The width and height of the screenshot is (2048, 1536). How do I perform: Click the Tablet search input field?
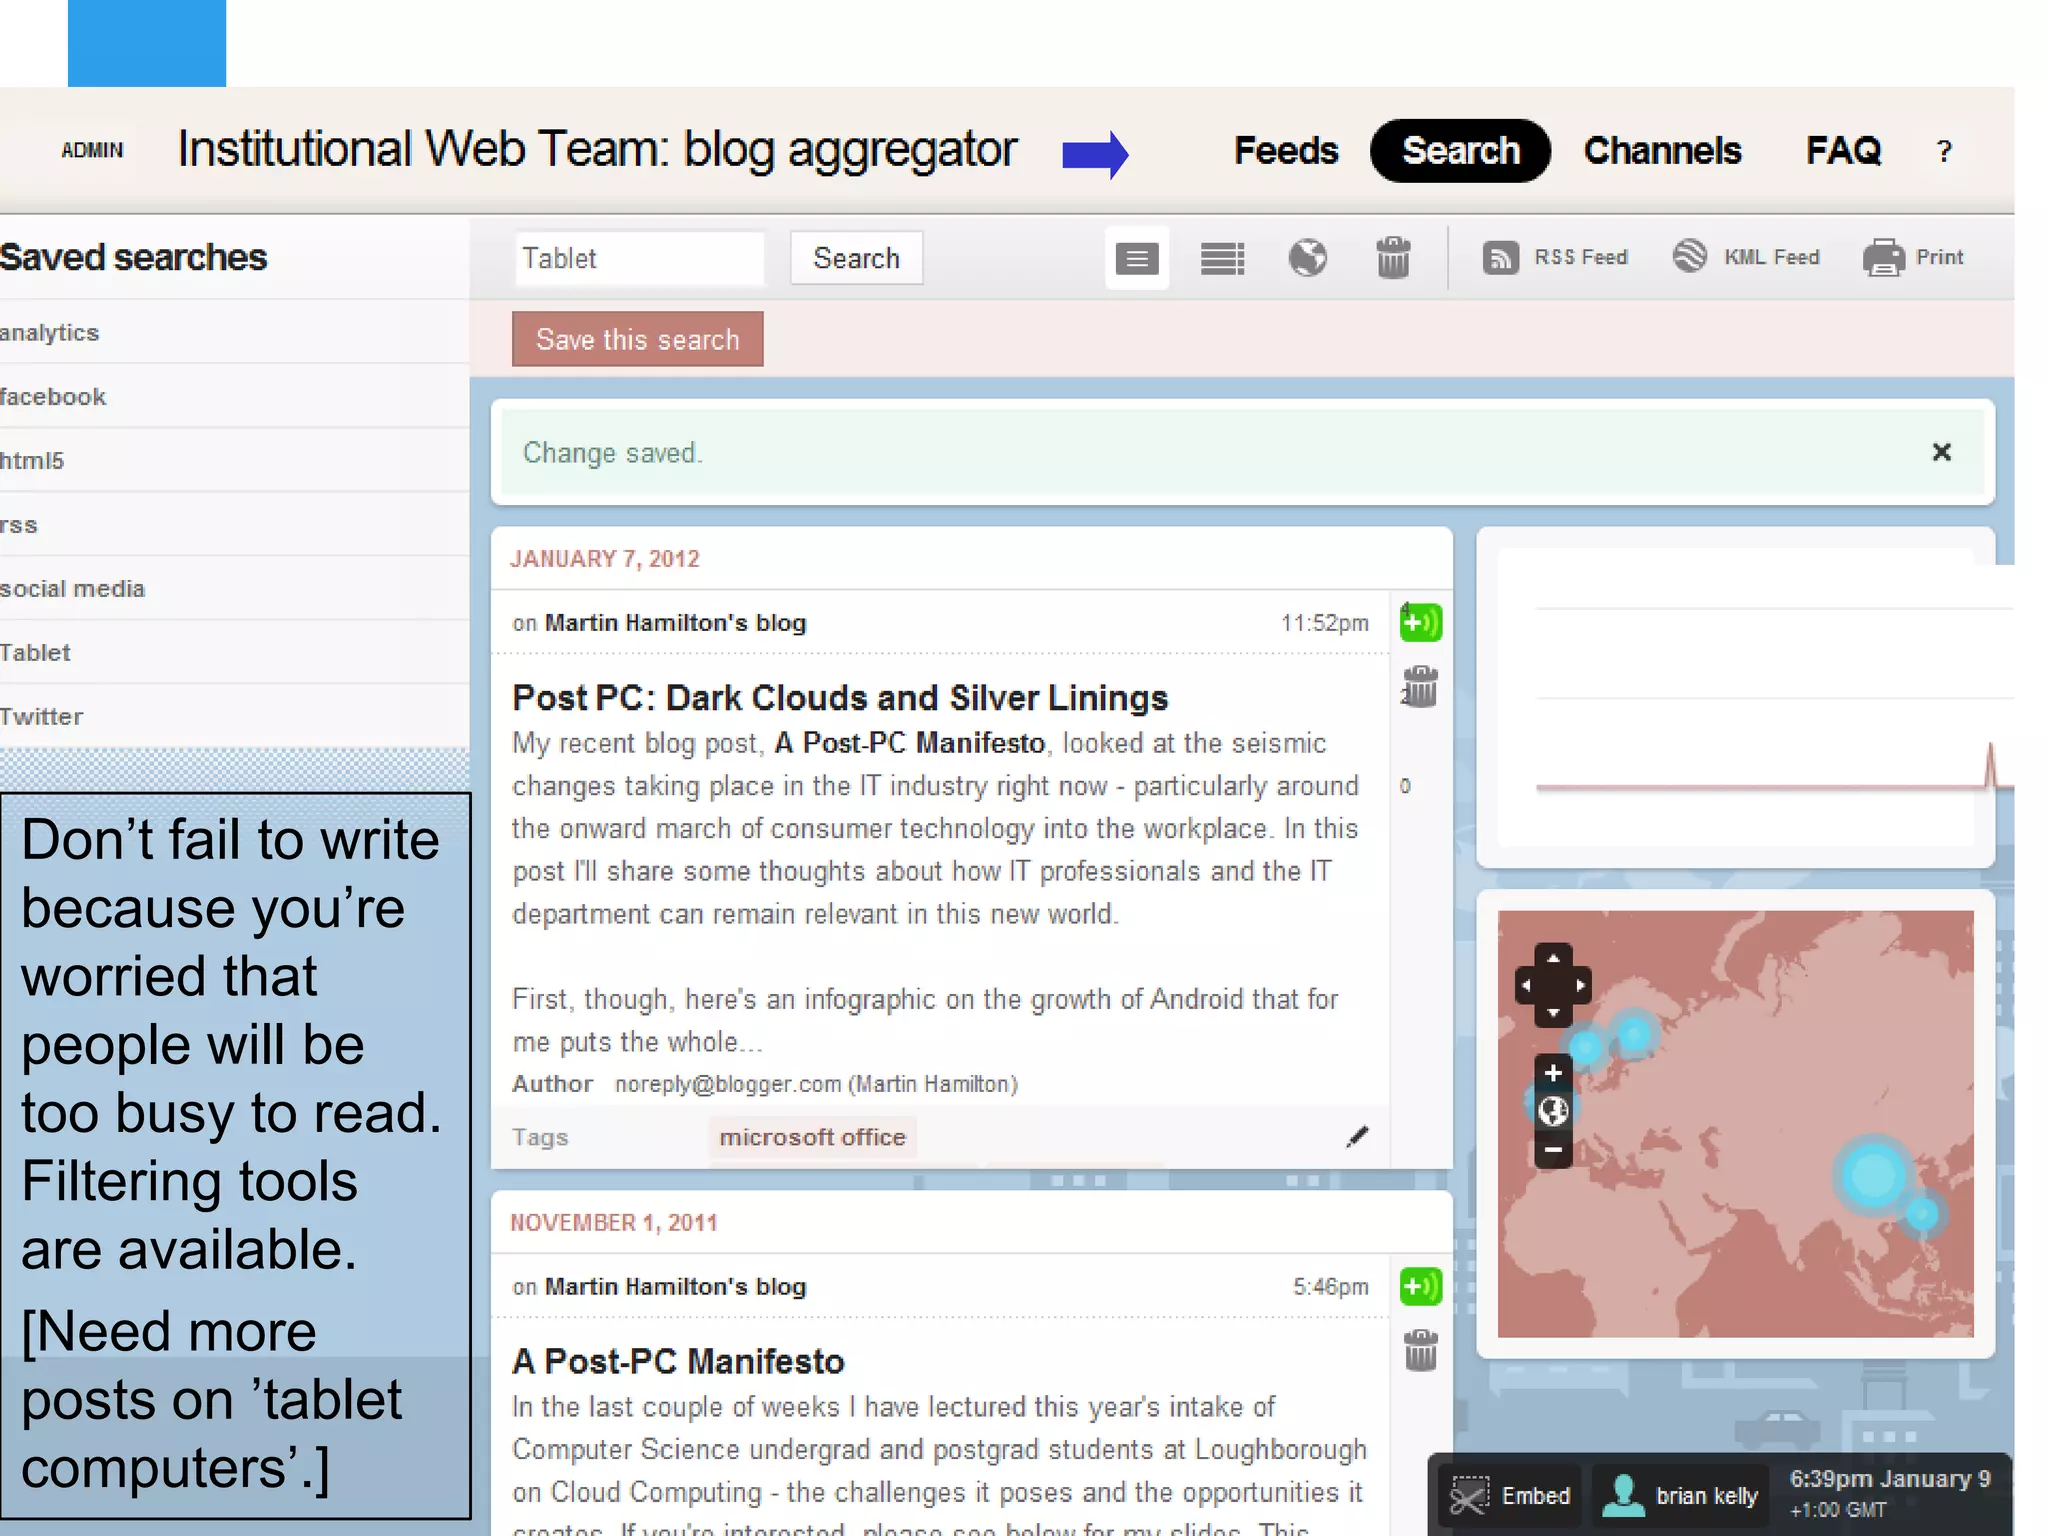pos(638,259)
